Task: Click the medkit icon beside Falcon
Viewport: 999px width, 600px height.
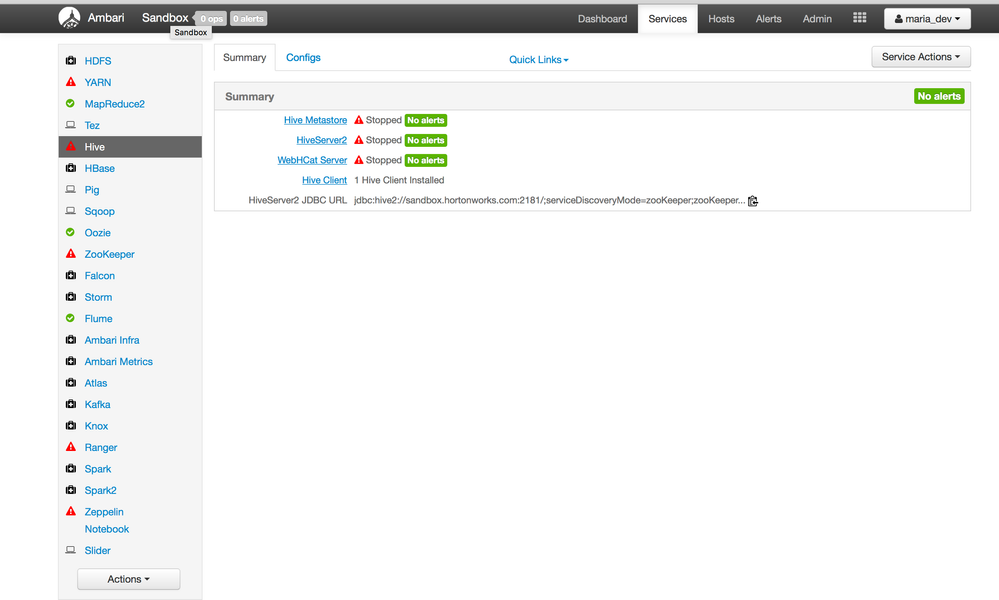Action: pyautogui.click(x=71, y=275)
